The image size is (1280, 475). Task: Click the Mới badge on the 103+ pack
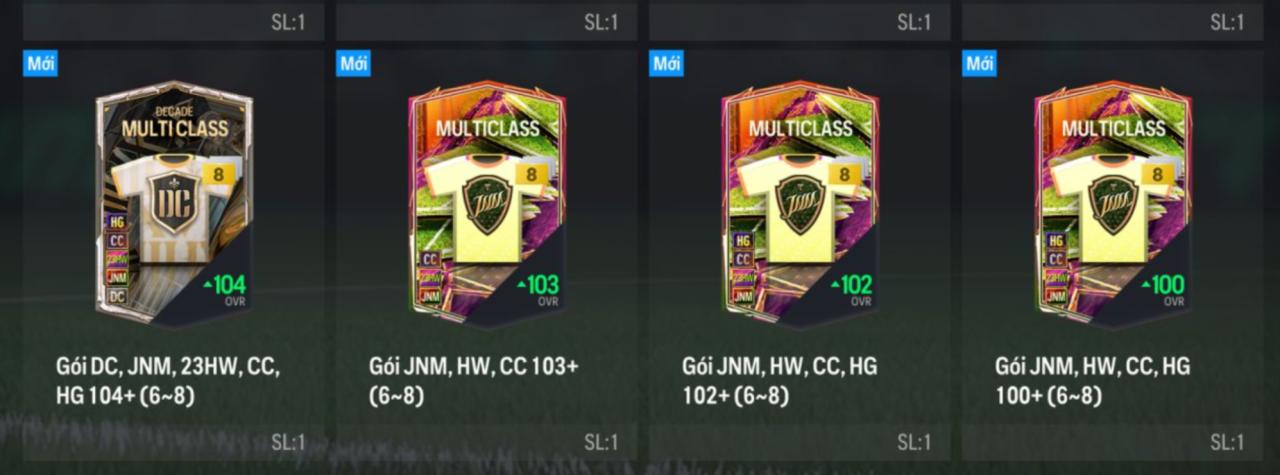354,64
